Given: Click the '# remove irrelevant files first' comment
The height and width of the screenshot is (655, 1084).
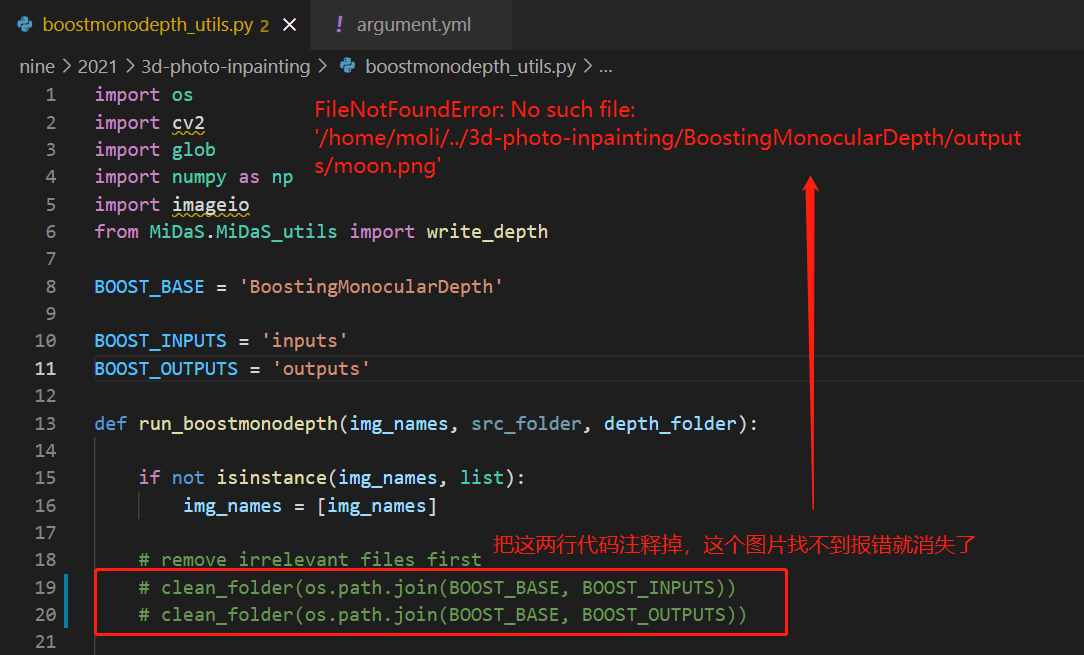Looking at the screenshot, I should pos(310,559).
